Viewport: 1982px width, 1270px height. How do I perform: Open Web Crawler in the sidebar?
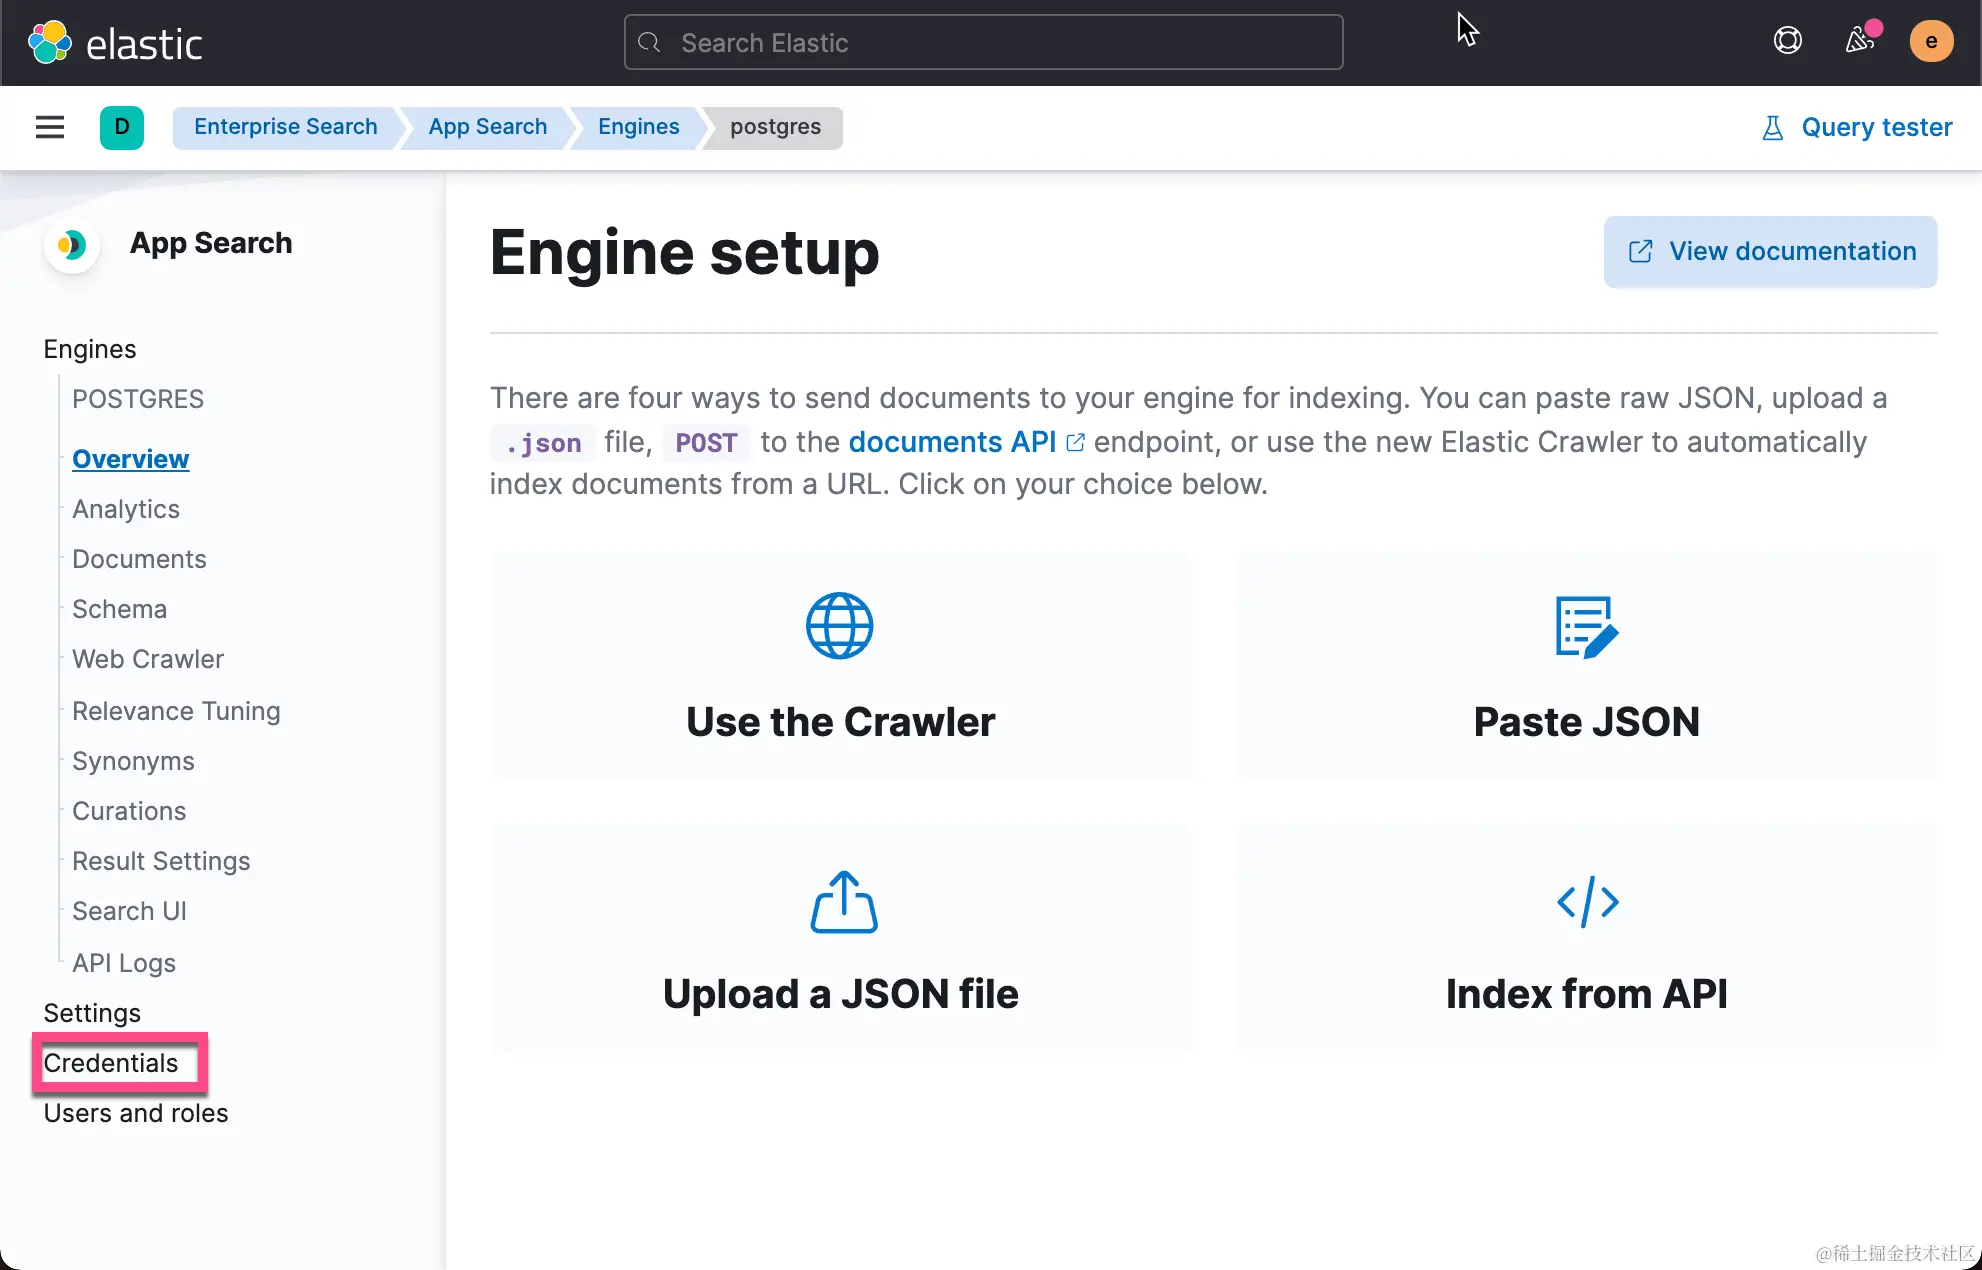[x=148, y=659]
